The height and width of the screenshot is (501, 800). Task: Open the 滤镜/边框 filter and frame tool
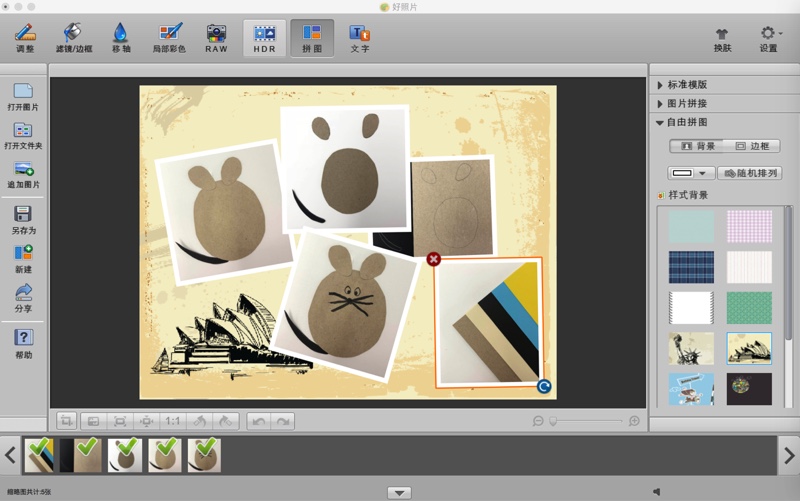click(74, 38)
